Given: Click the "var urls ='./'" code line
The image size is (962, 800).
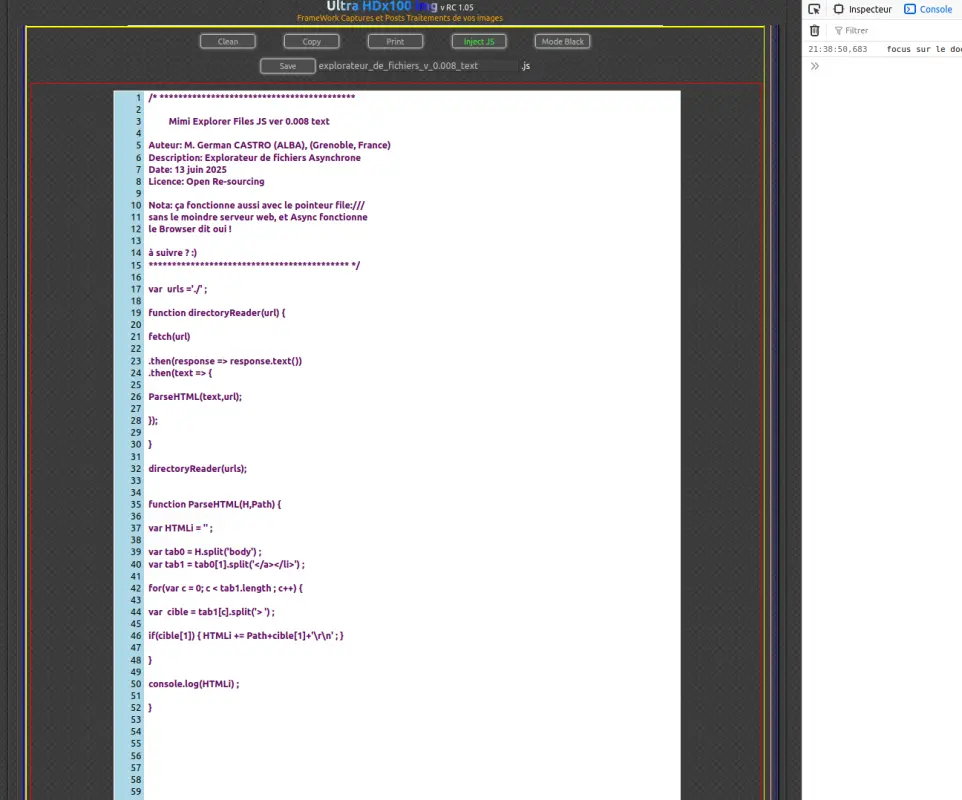Looking at the screenshot, I should click(178, 289).
